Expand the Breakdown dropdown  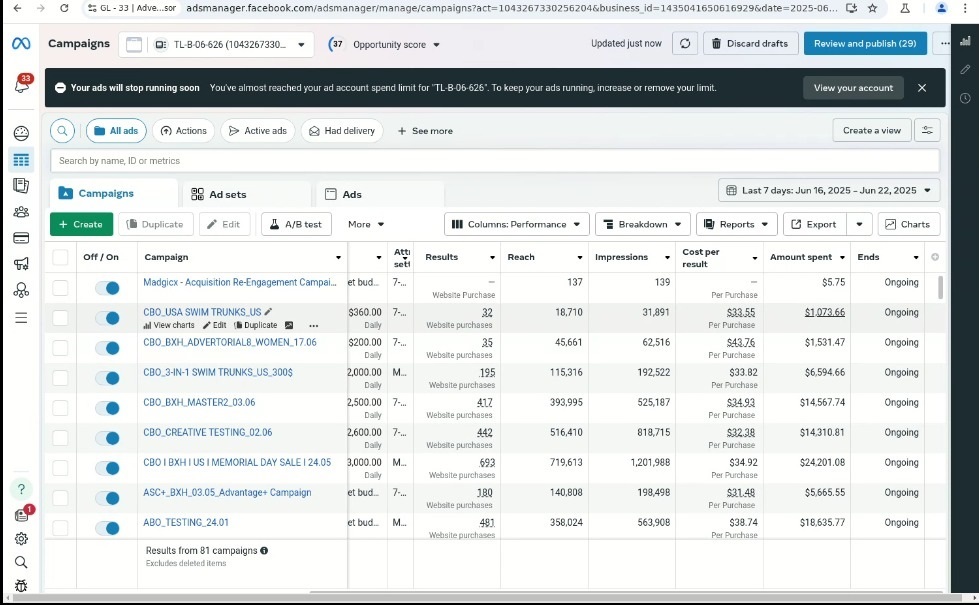642,224
